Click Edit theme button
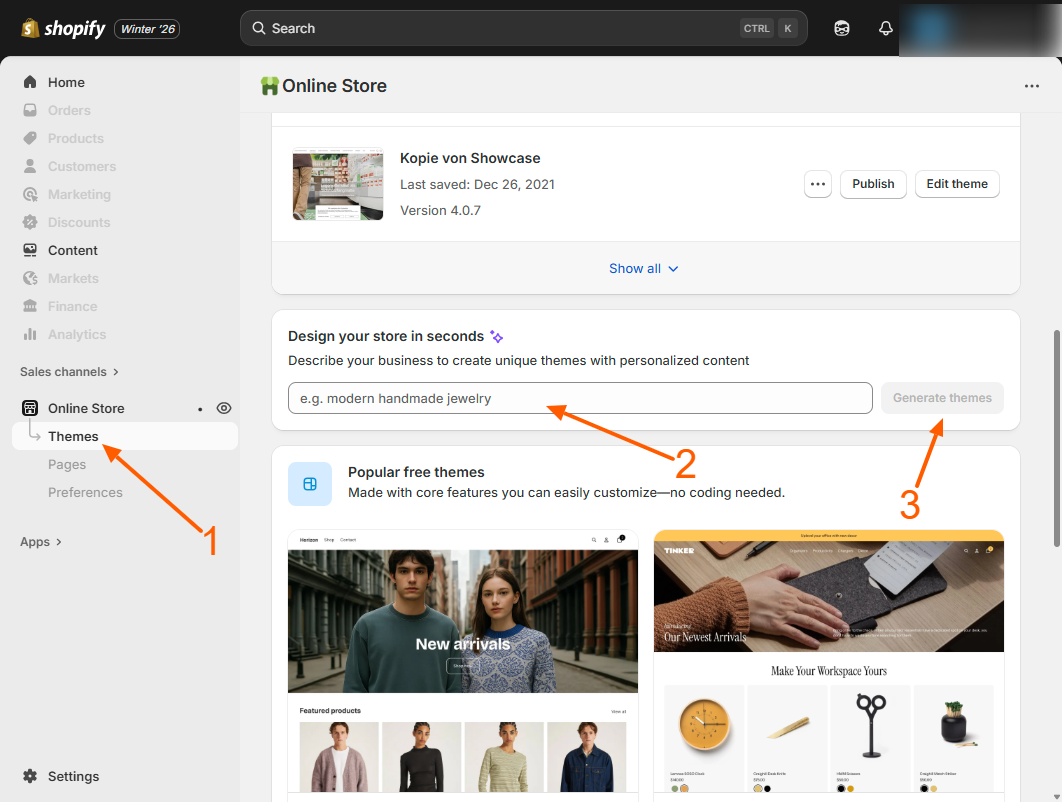The width and height of the screenshot is (1062, 802). point(957,184)
